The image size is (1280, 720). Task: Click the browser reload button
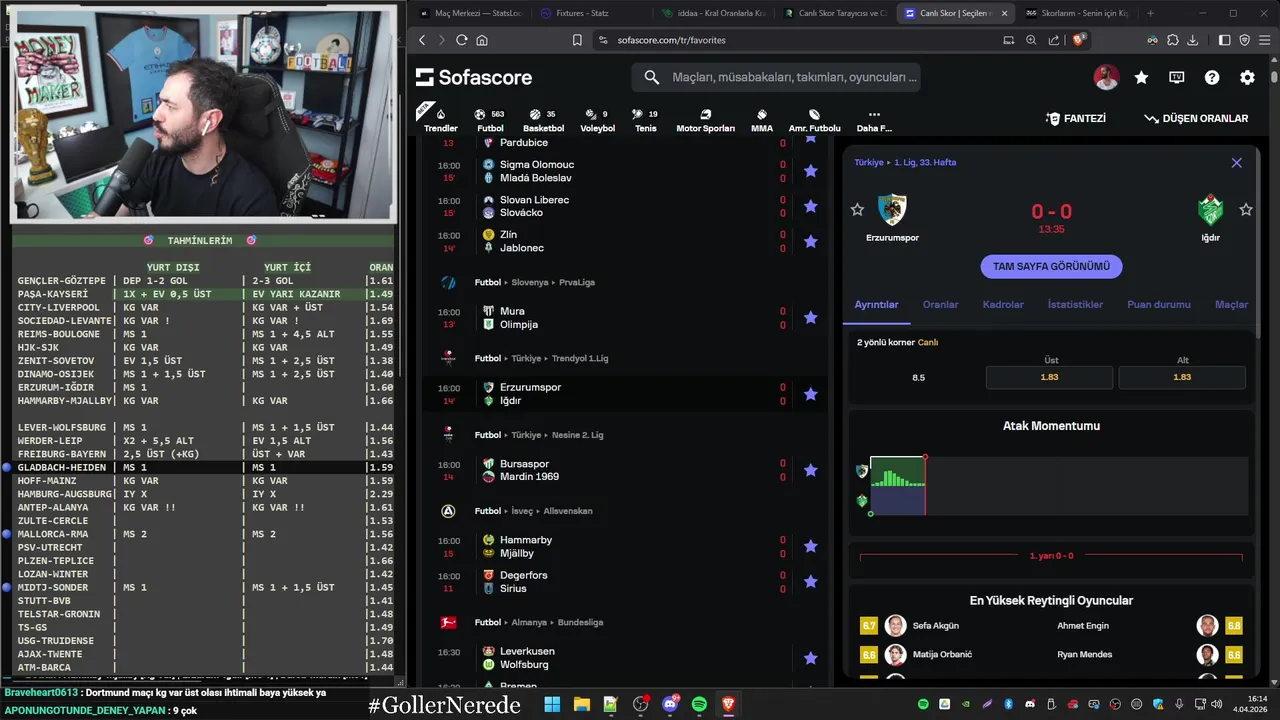point(461,40)
